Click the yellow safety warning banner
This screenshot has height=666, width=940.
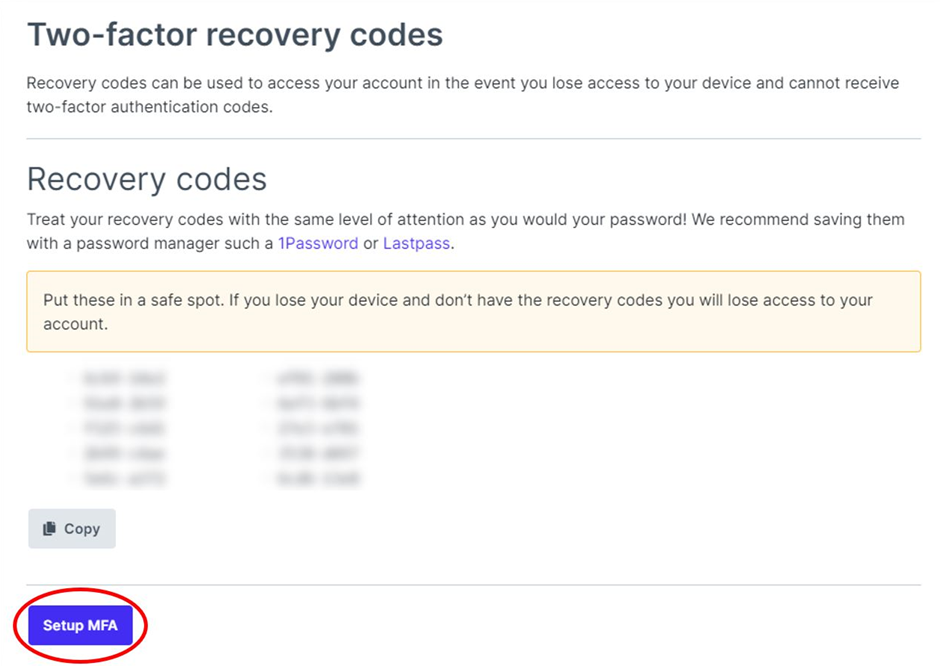click(x=470, y=311)
